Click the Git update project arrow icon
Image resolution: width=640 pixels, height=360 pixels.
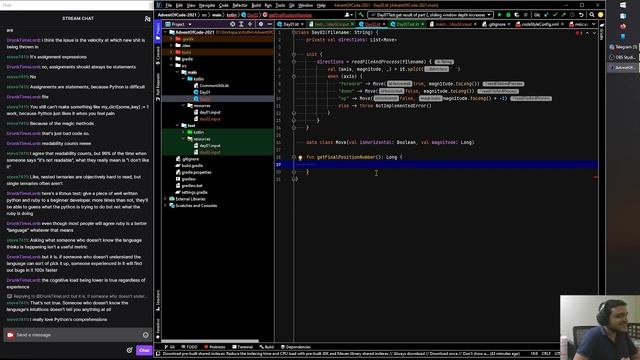coord(546,15)
